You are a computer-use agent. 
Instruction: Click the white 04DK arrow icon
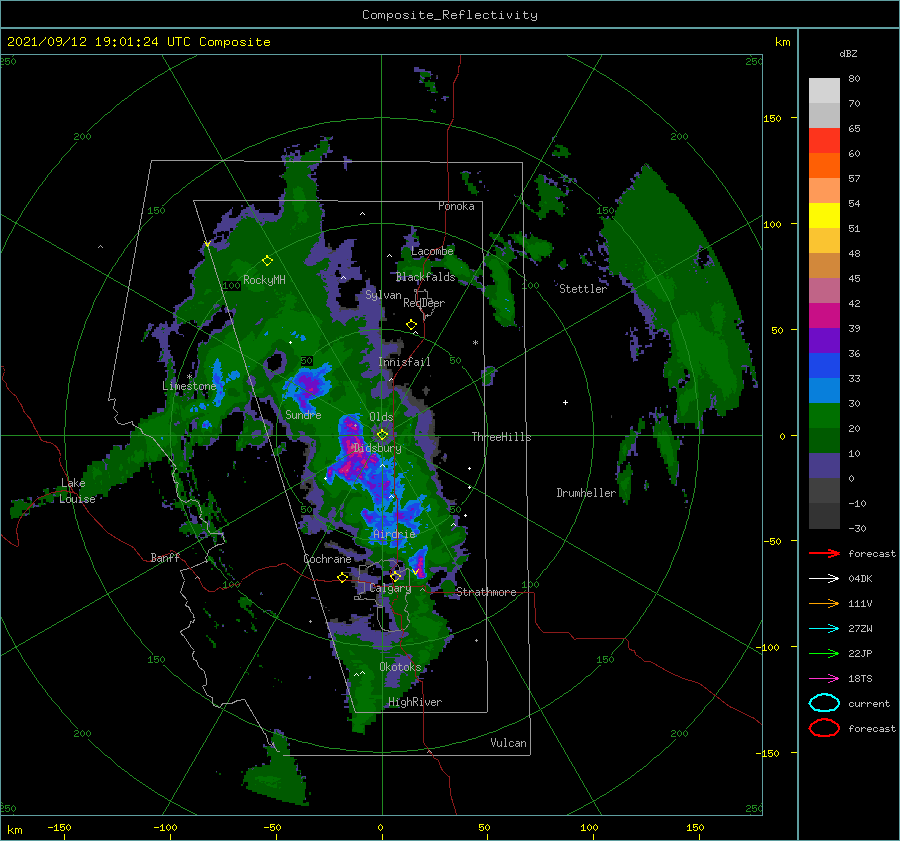click(x=824, y=579)
